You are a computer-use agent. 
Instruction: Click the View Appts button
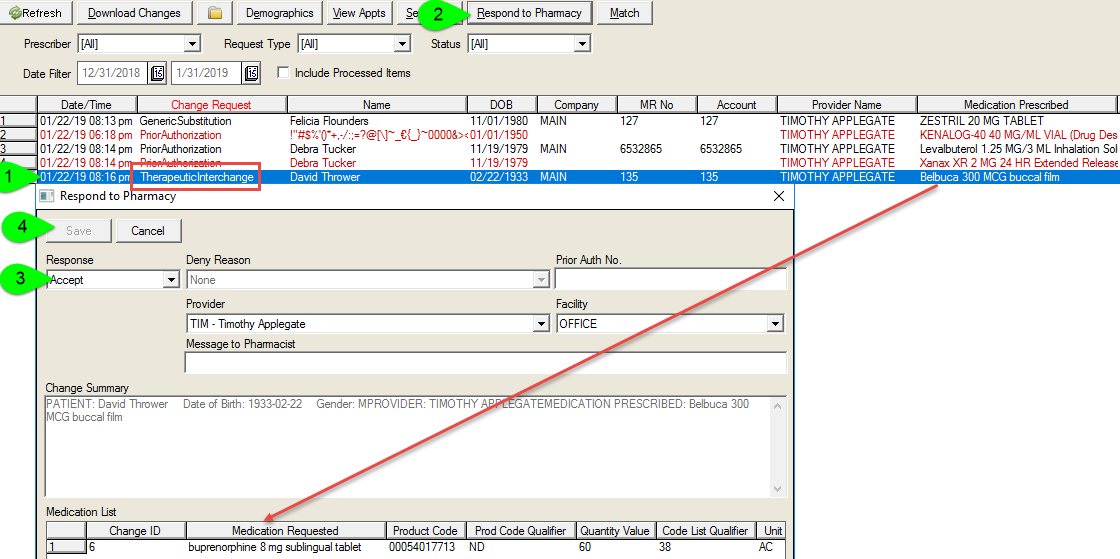click(x=358, y=13)
